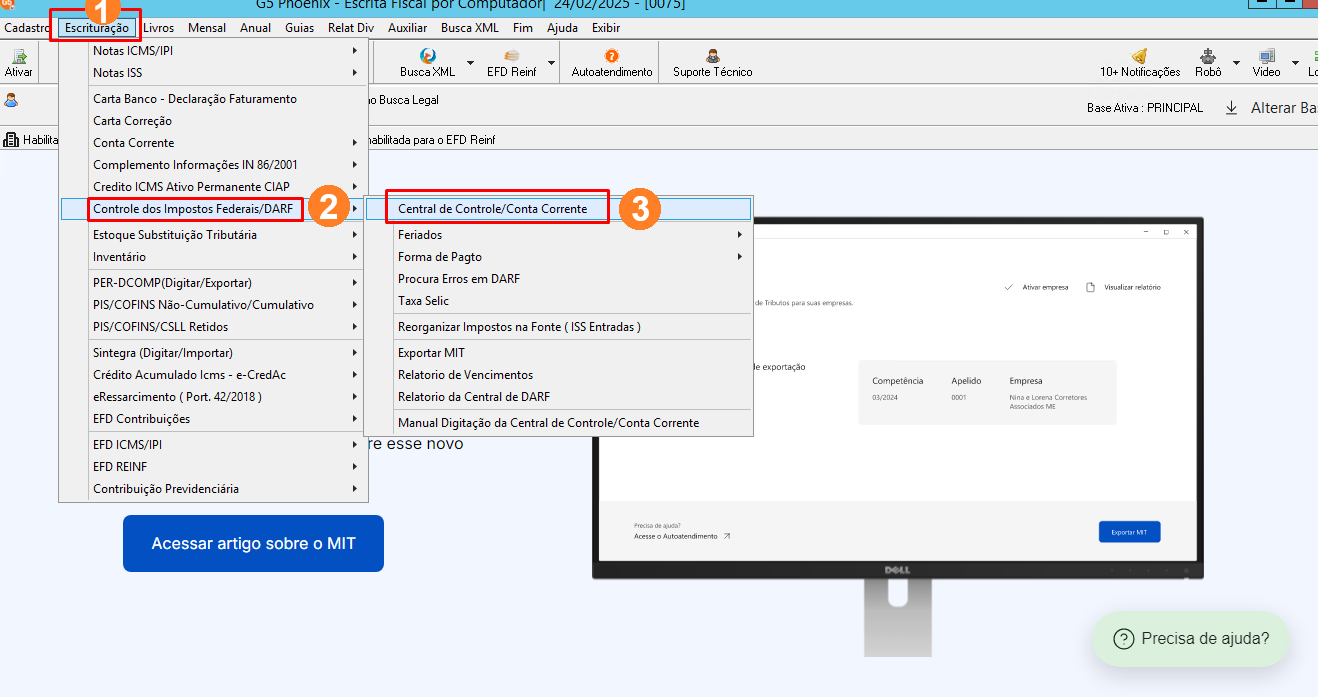Click the Acessar artigo sobre o MIT button
Image resolution: width=1318 pixels, height=697 pixels.
pyautogui.click(x=253, y=544)
